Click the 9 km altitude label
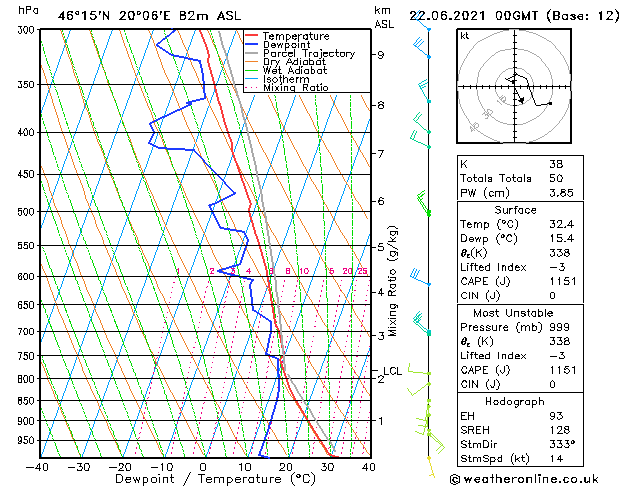 tap(381, 55)
